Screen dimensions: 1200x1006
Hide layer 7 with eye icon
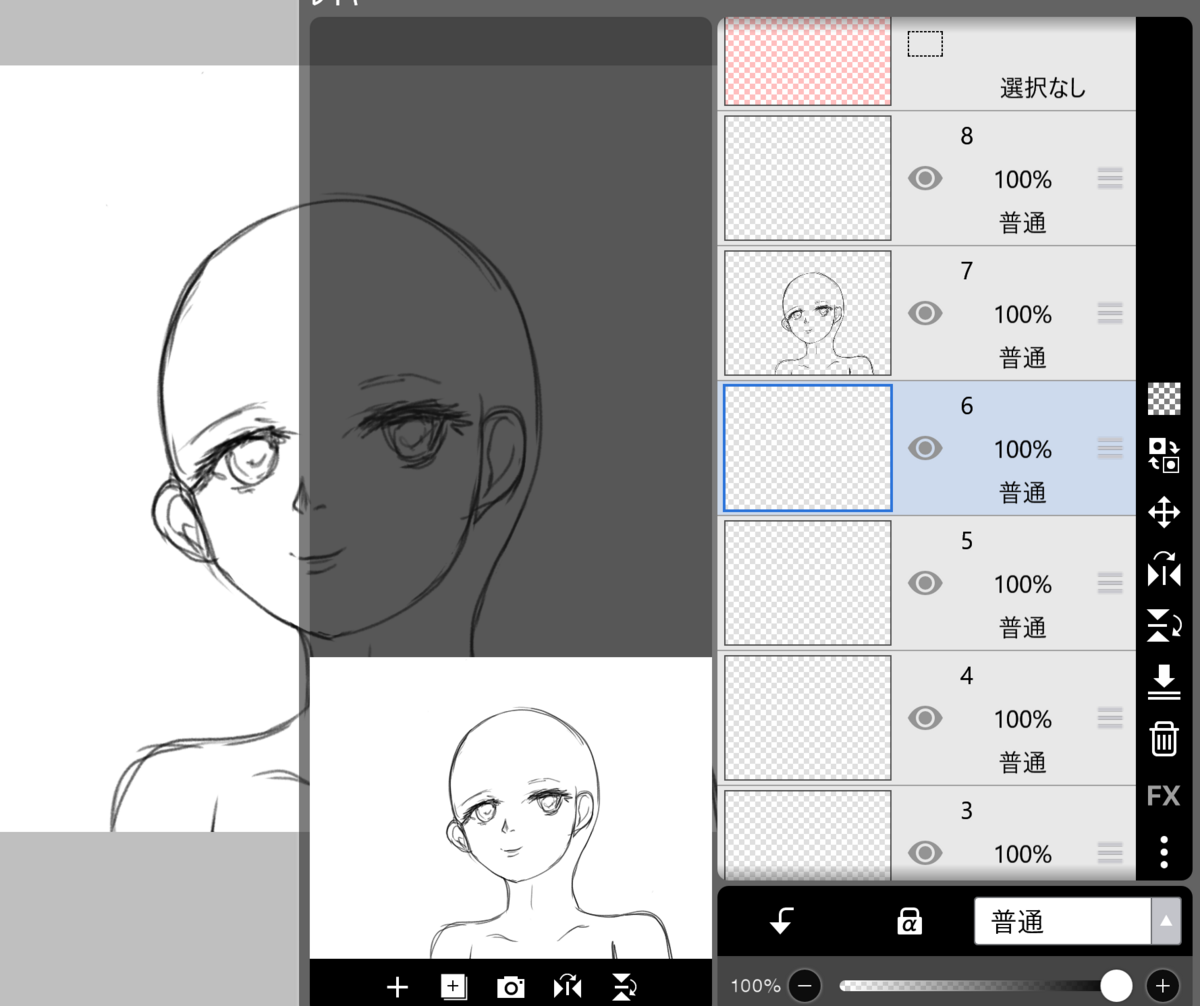926,314
